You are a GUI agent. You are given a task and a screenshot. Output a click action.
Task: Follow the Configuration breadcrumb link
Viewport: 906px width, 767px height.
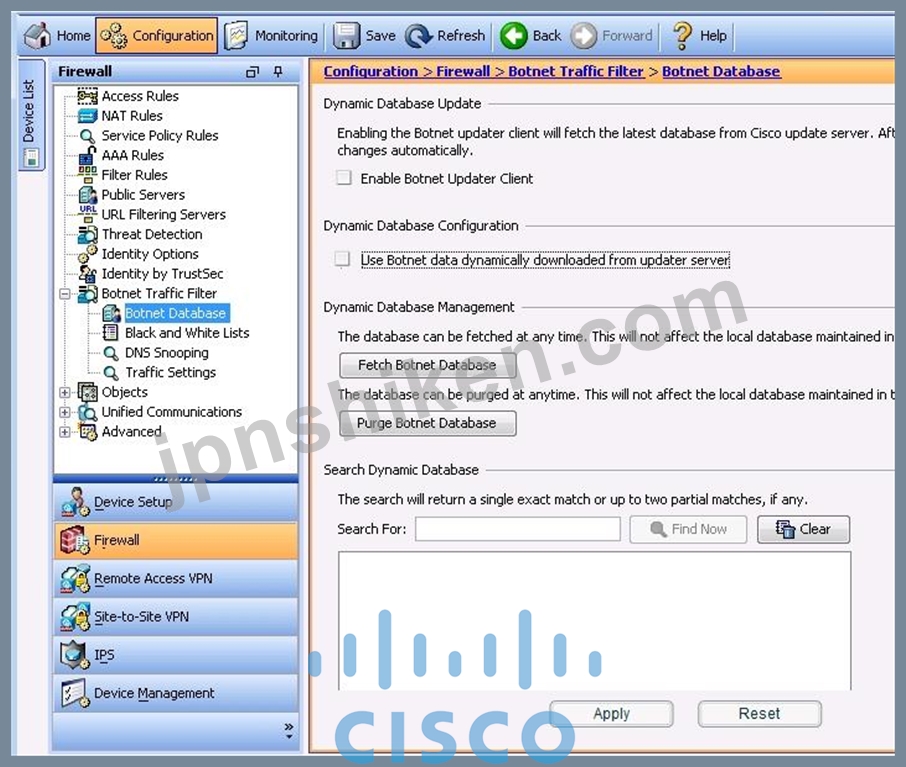click(x=370, y=72)
